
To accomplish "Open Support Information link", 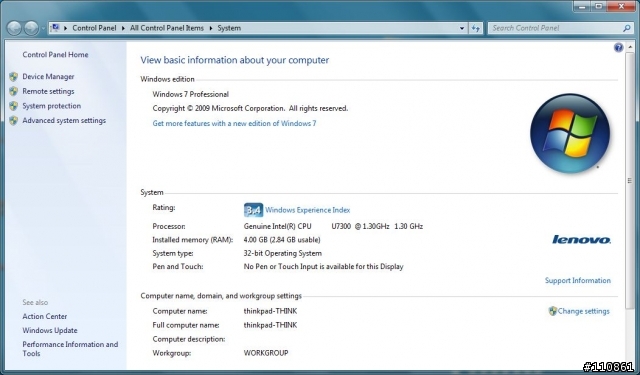I will [578, 281].
